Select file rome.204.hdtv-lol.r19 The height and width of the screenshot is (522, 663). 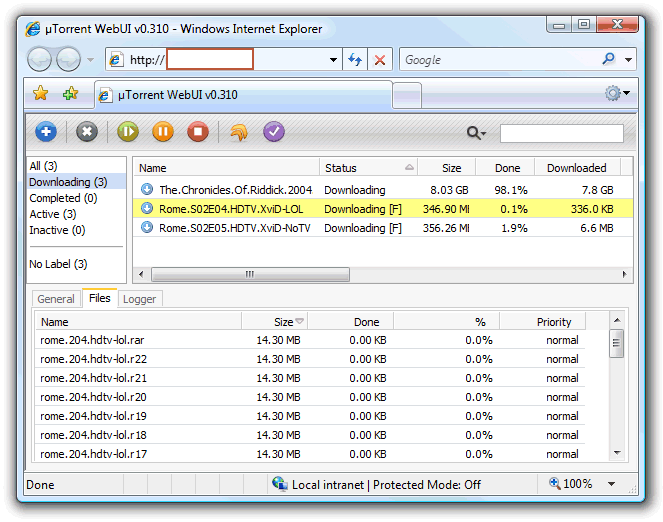pyautogui.click(x=310, y=416)
